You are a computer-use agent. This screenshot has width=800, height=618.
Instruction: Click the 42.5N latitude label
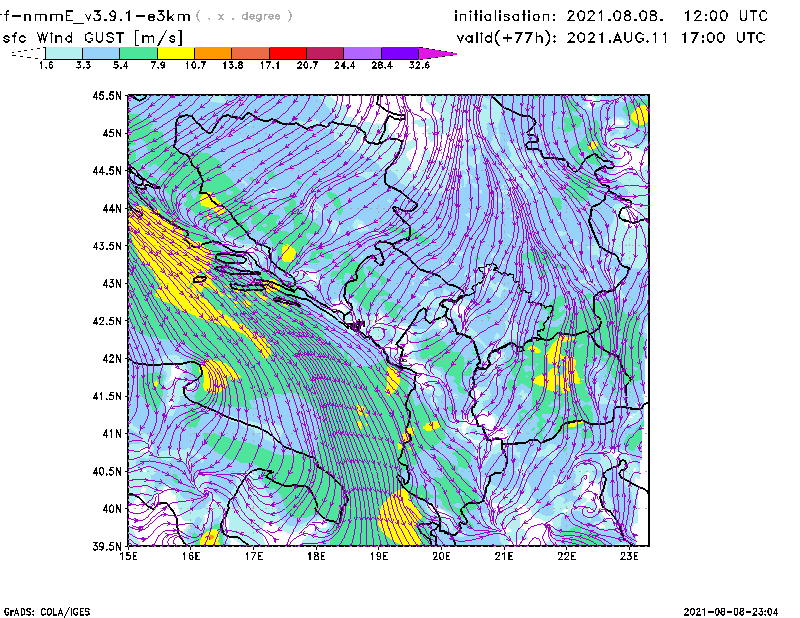107,321
